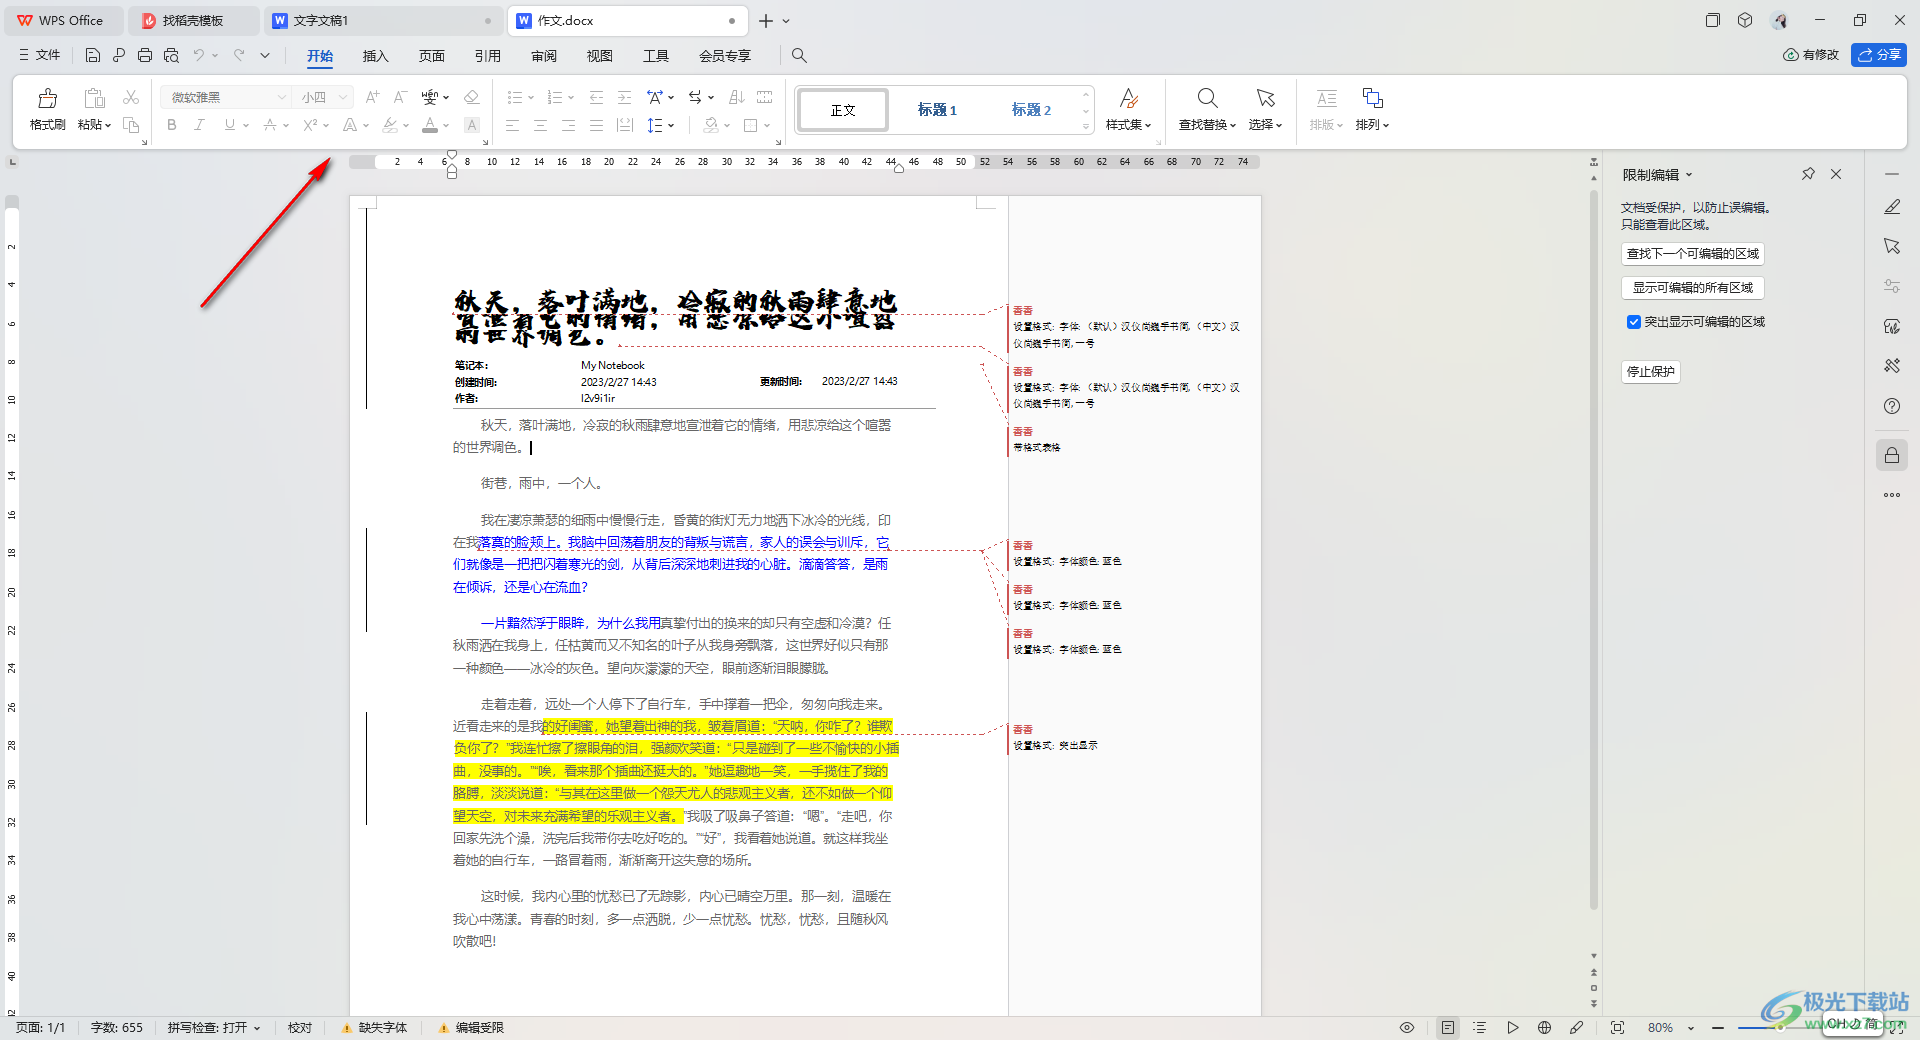Click the lock icon in right sidebar
The height and width of the screenshot is (1040, 1920).
pyautogui.click(x=1892, y=456)
